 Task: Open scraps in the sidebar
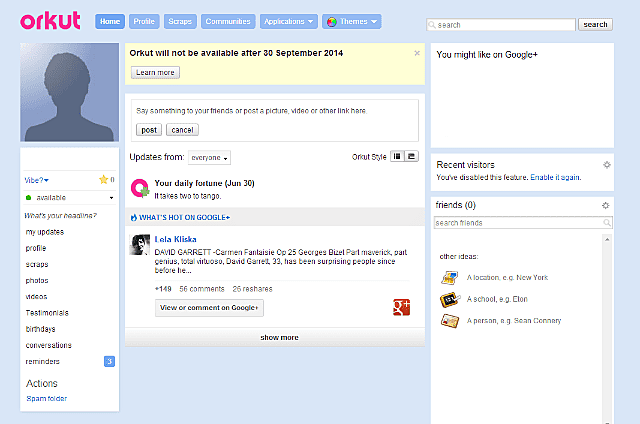pos(37,264)
